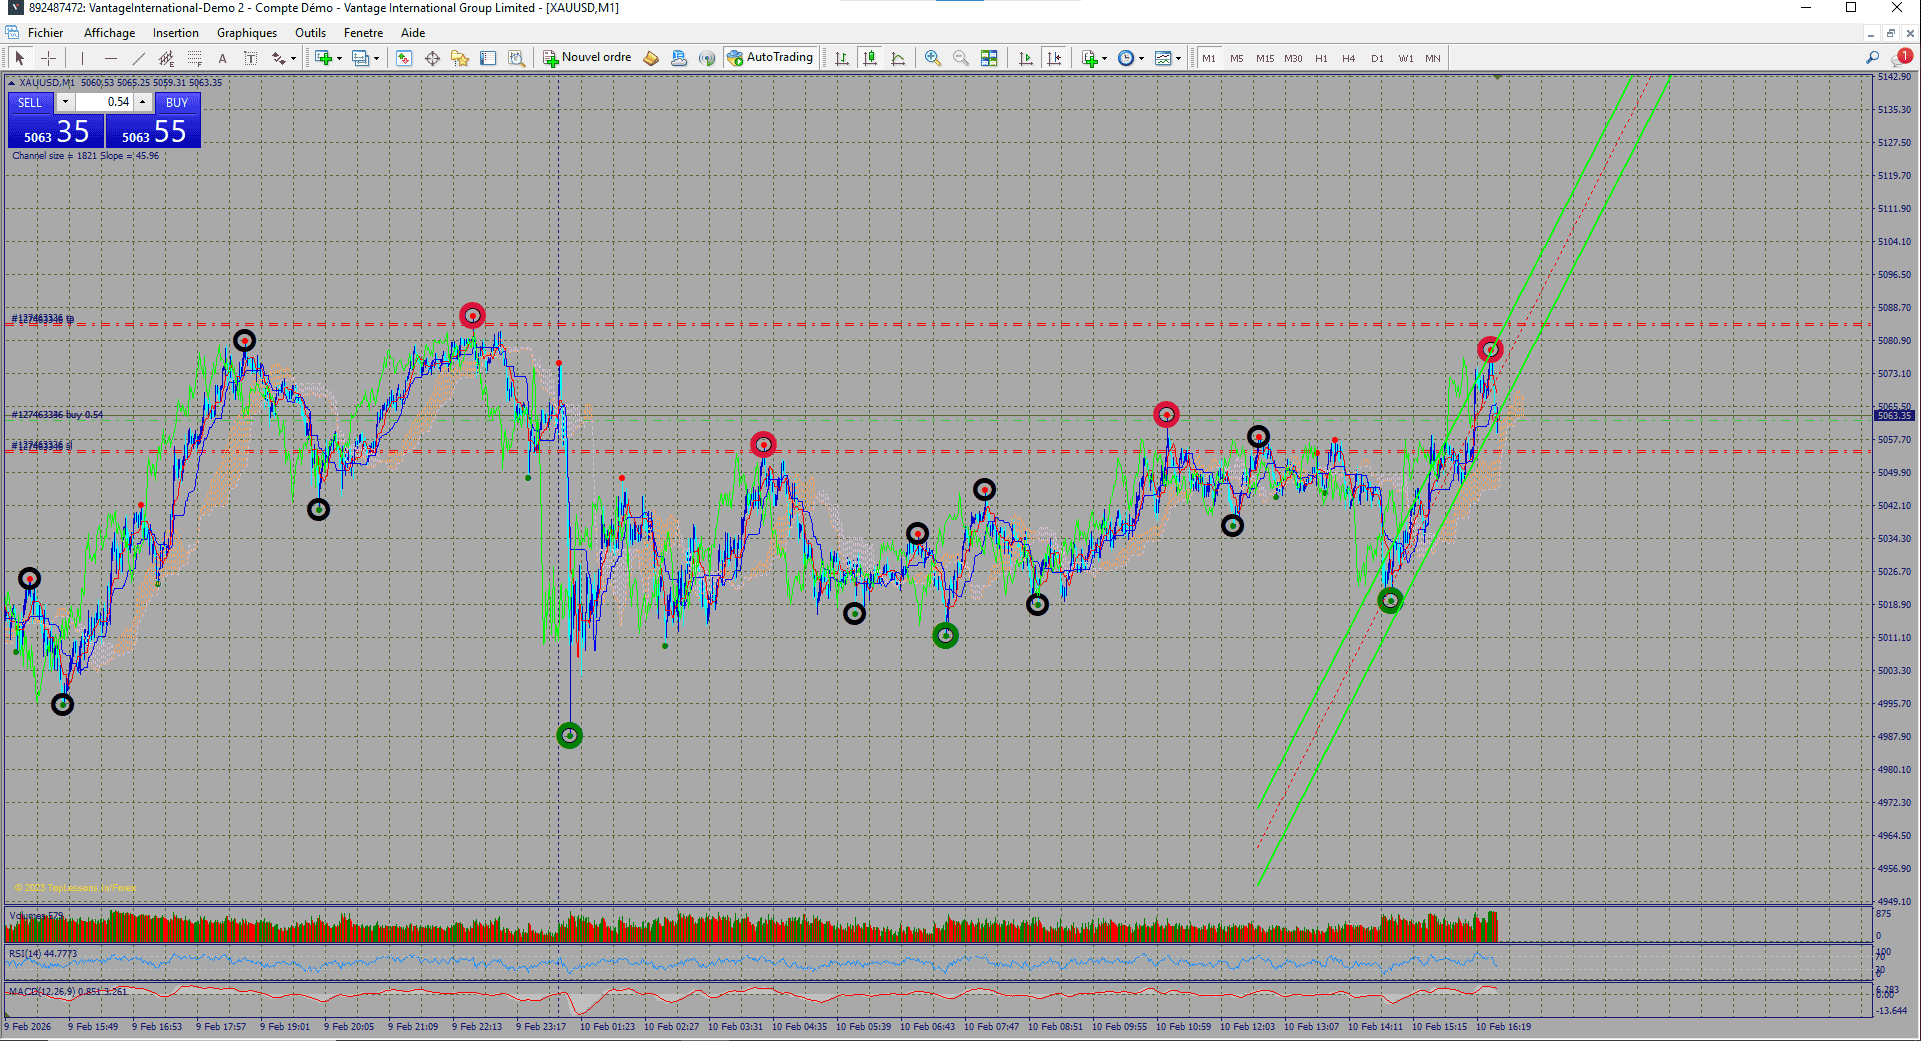The image size is (1921, 1041).
Task: Open the Strategy Tester
Action: click(x=516, y=58)
